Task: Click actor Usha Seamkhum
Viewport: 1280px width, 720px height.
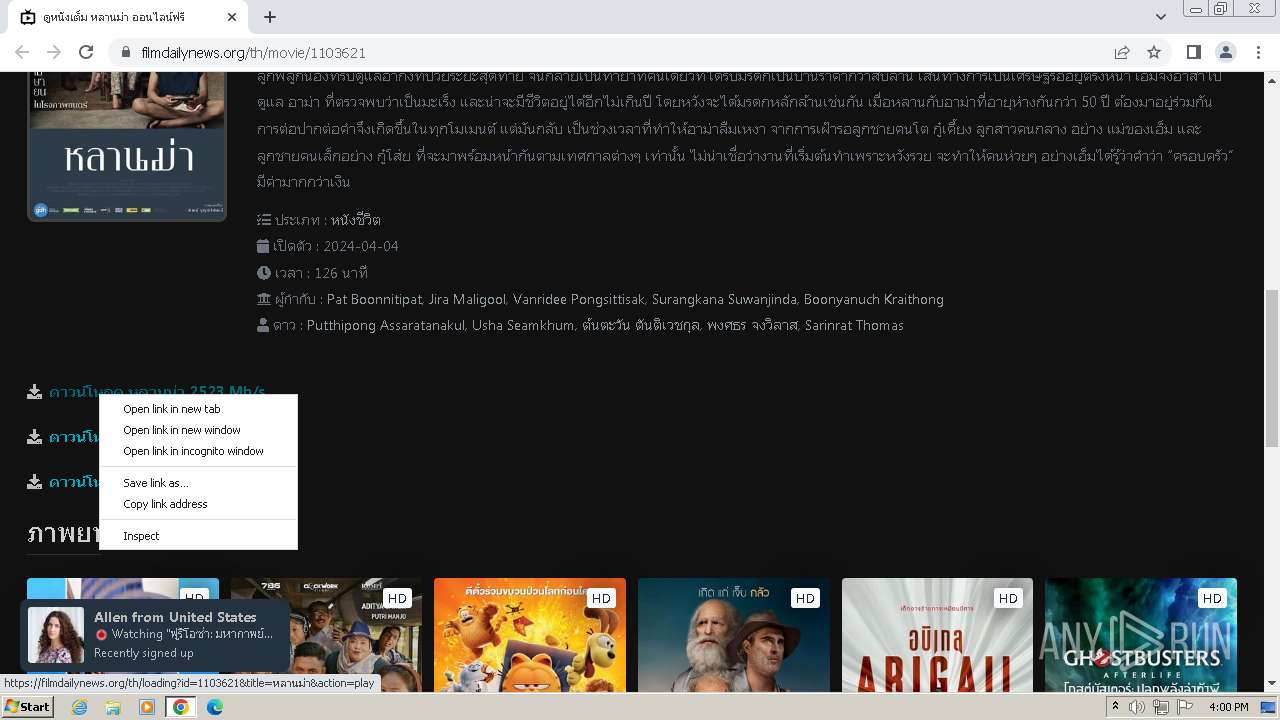Action: tap(523, 325)
